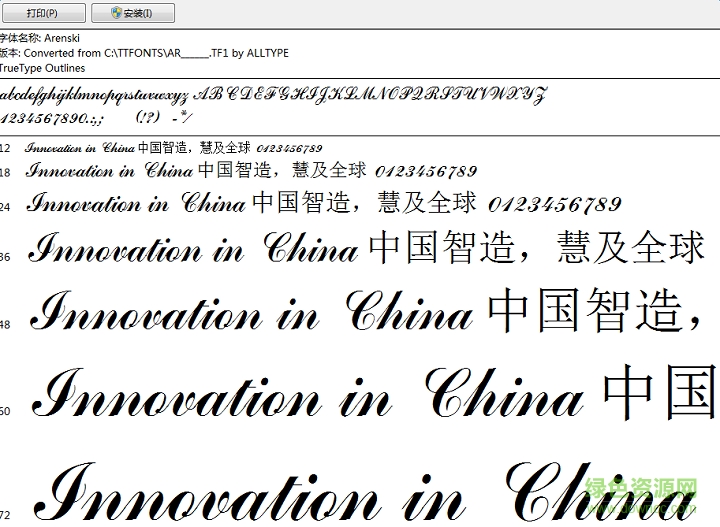This screenshot has width=720, height=527.
Task: Click the uppercase alphabet sample 'ABCDEFGHIJKLMNOPQRSTUVWXYZ'
Action: pyautogui.click(x=370, y=95)
